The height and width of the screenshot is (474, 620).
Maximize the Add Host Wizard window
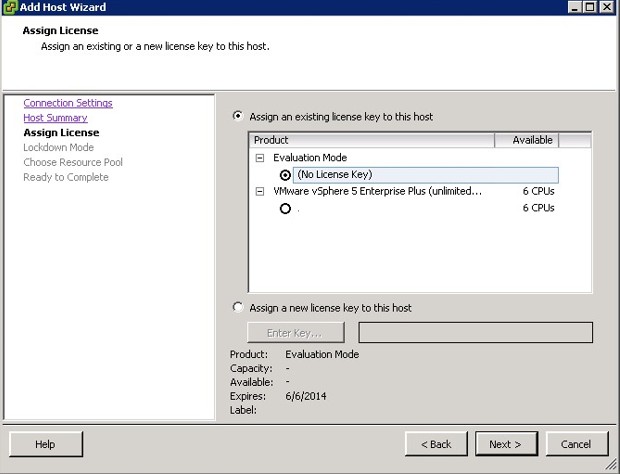click(x=591, y=7)
